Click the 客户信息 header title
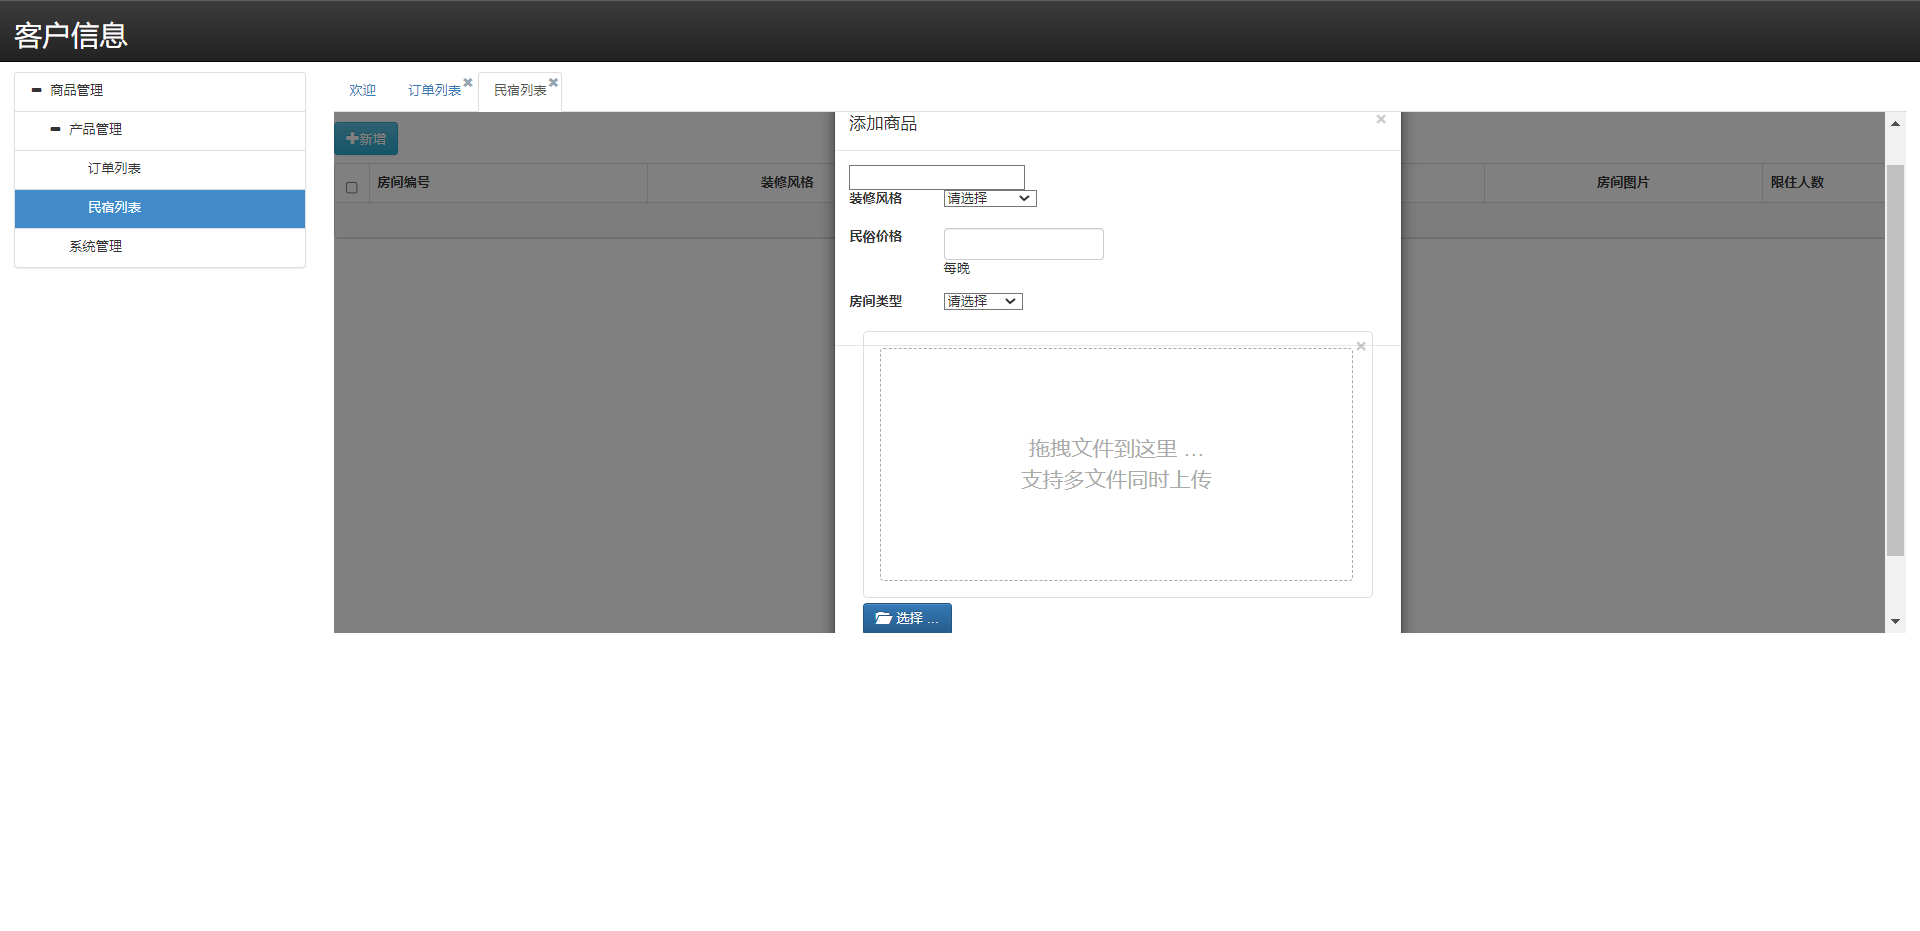Viewport: 1920px width, 931px height. [71, 36]
